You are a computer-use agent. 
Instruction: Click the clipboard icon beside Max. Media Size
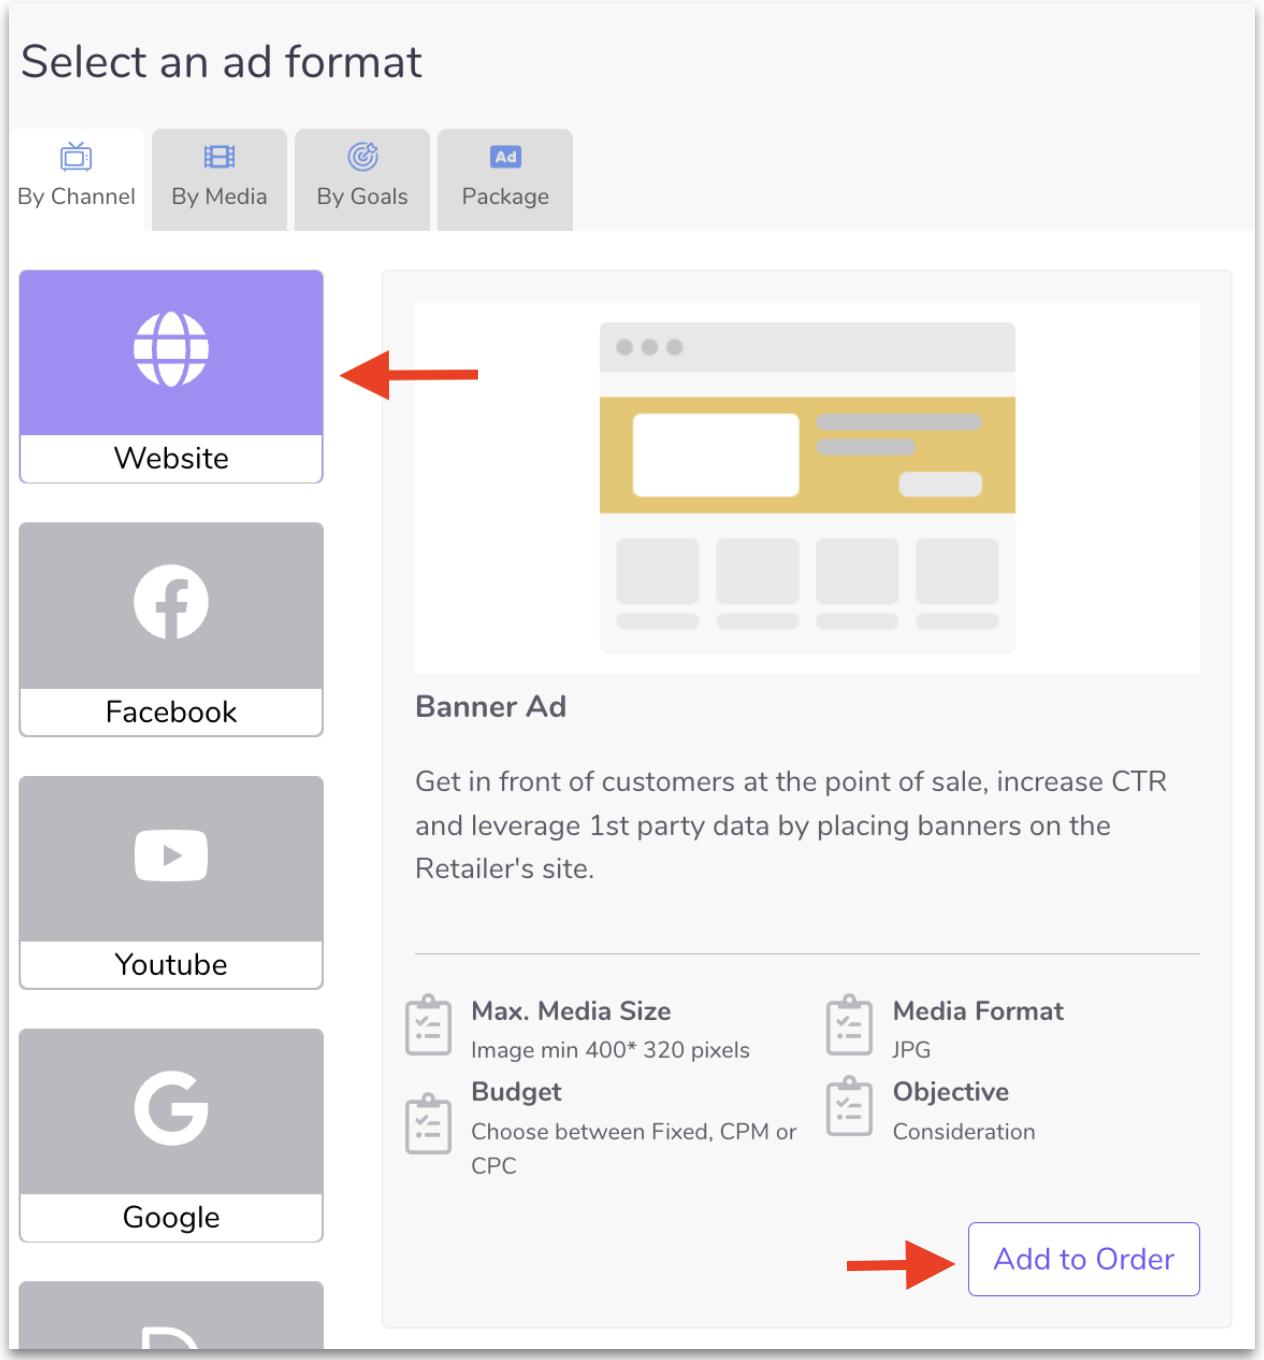click(x=428, y=1025)
